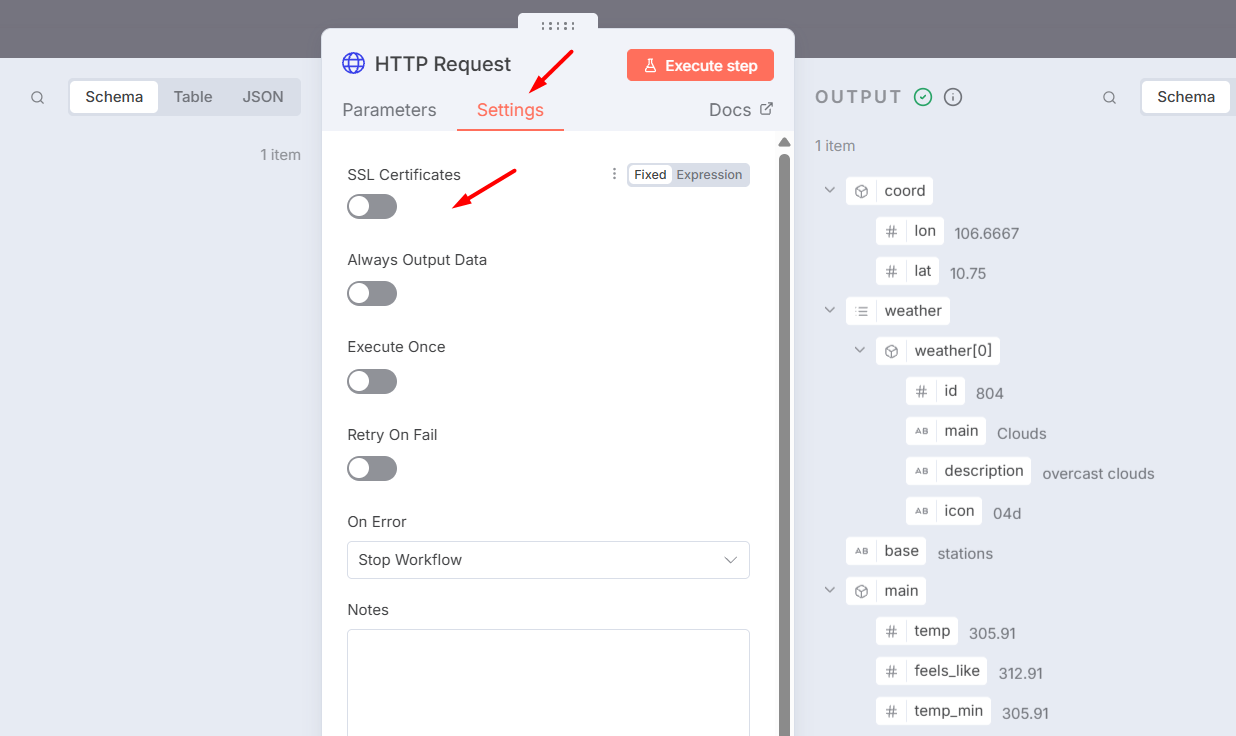Screen dimensions: 1236x736
Task: Select the input Table view tab
Action: tap(193, 97)
